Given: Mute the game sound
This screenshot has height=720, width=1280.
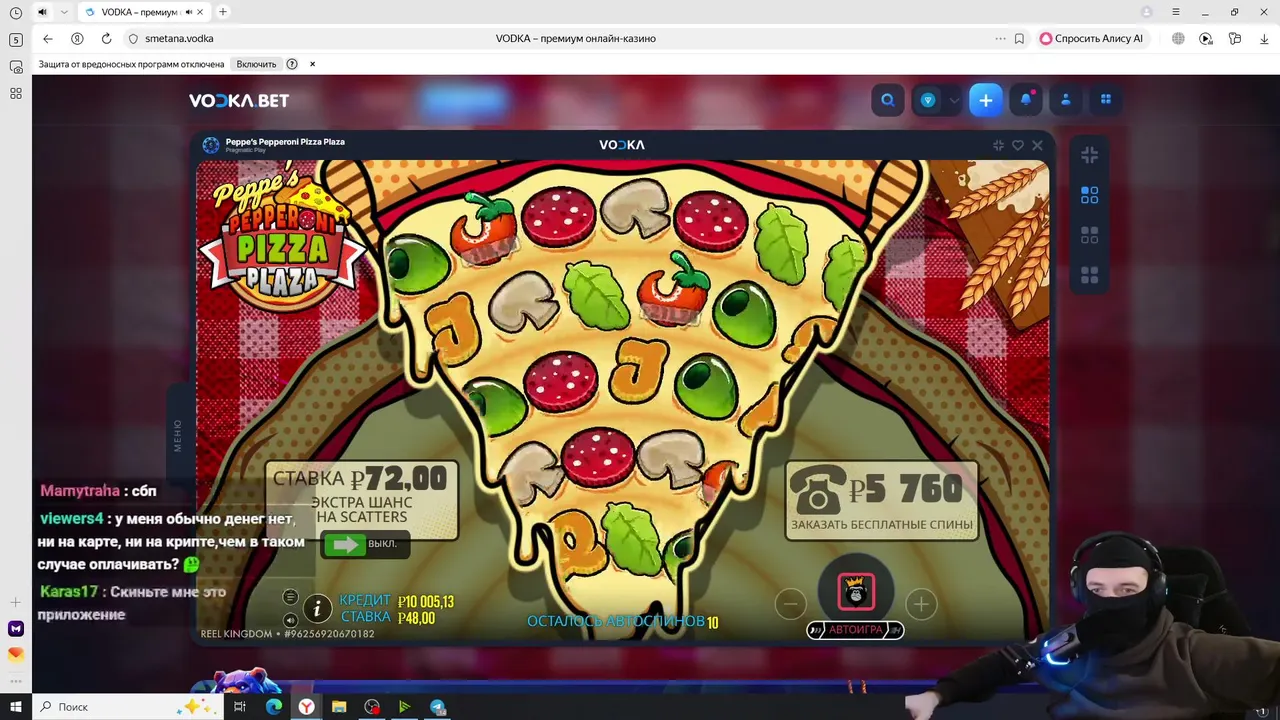Looking at the screenshot, I should coord(290,620).
